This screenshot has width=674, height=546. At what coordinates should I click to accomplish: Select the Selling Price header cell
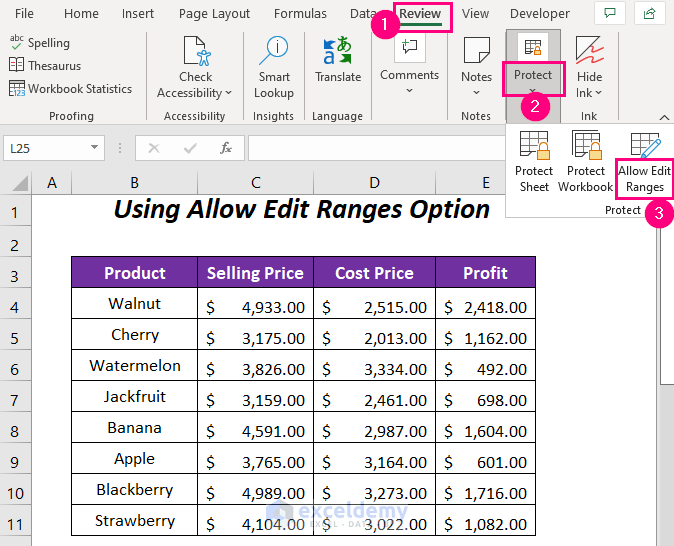255,273
